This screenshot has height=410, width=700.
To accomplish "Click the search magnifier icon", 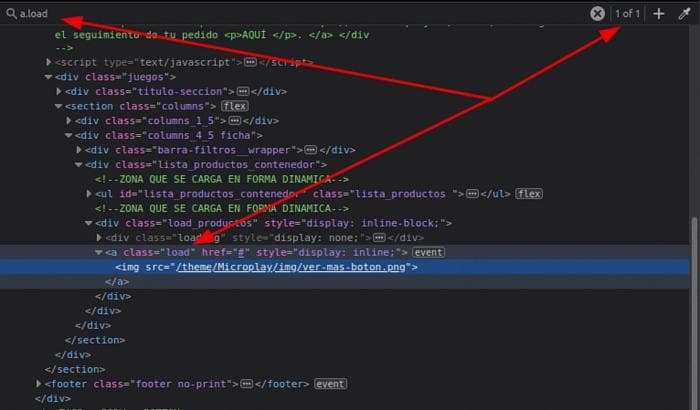I will pyautogui.click(x=11, y=13).
